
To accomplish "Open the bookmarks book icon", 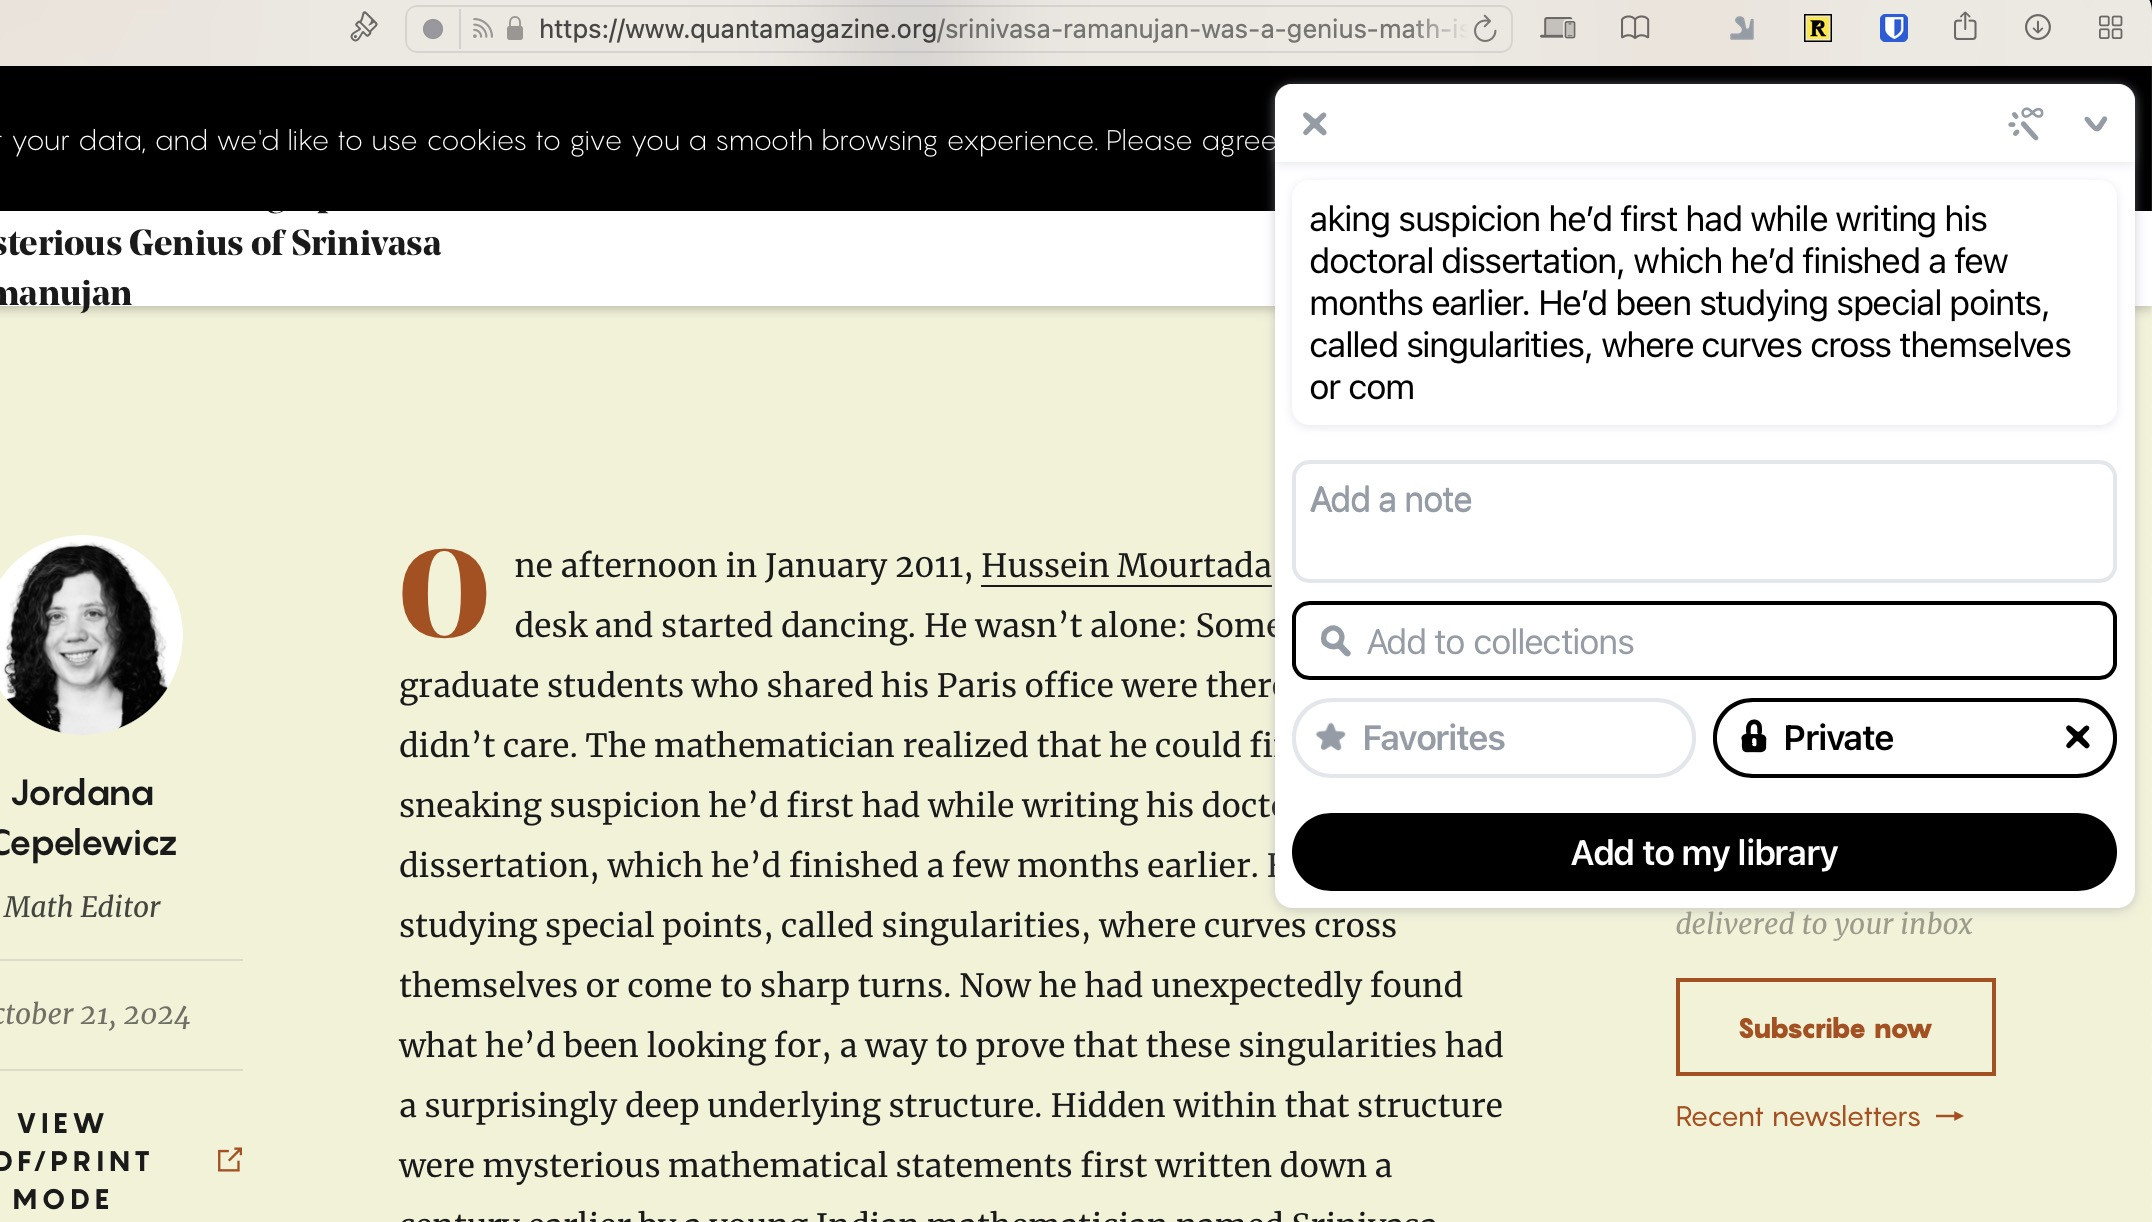I will click(1634, 28).
